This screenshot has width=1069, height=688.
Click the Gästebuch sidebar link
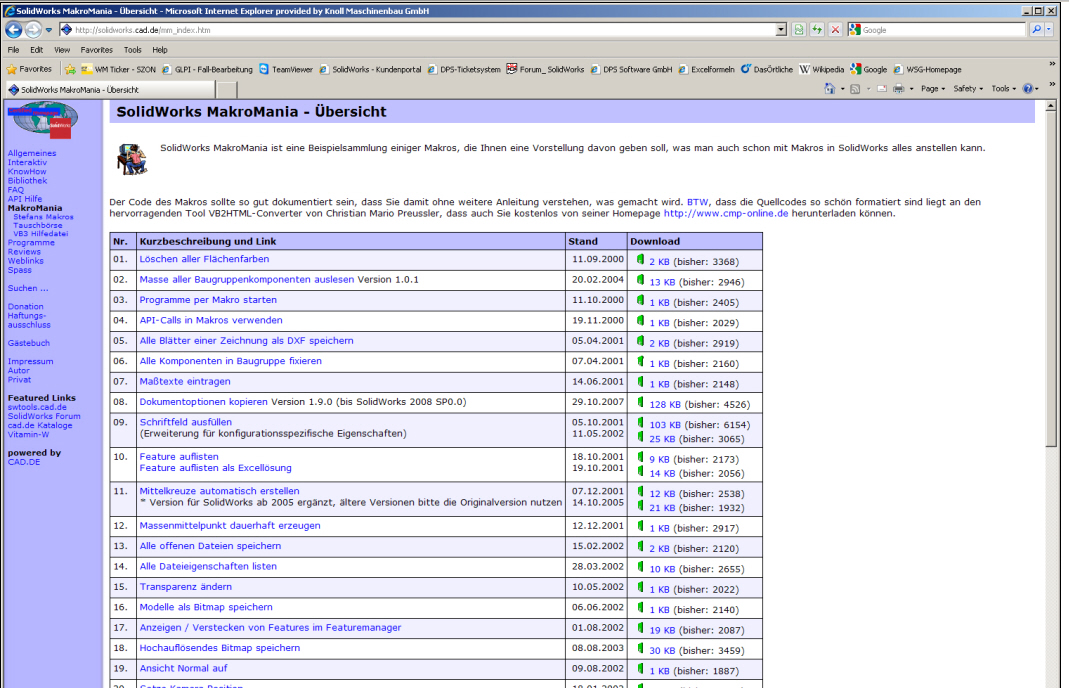29,343
